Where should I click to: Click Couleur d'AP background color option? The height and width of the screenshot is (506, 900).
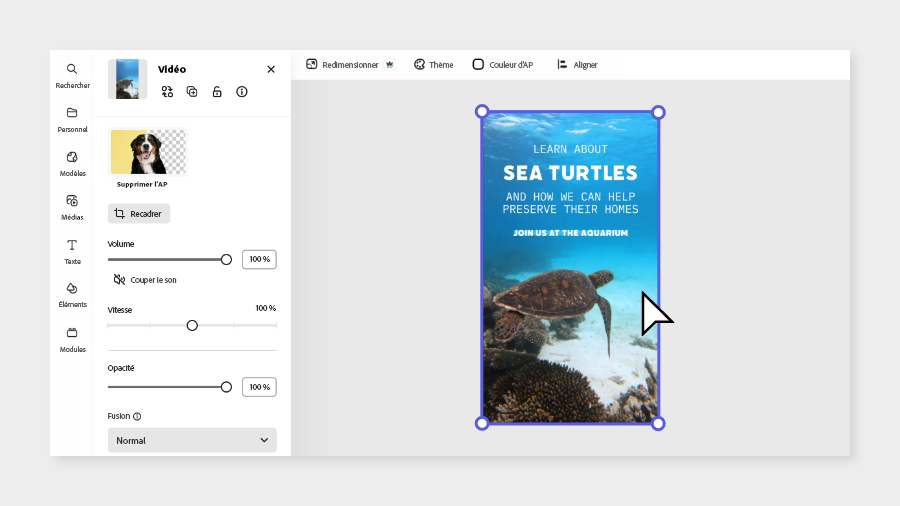click(x=503, y=65)
